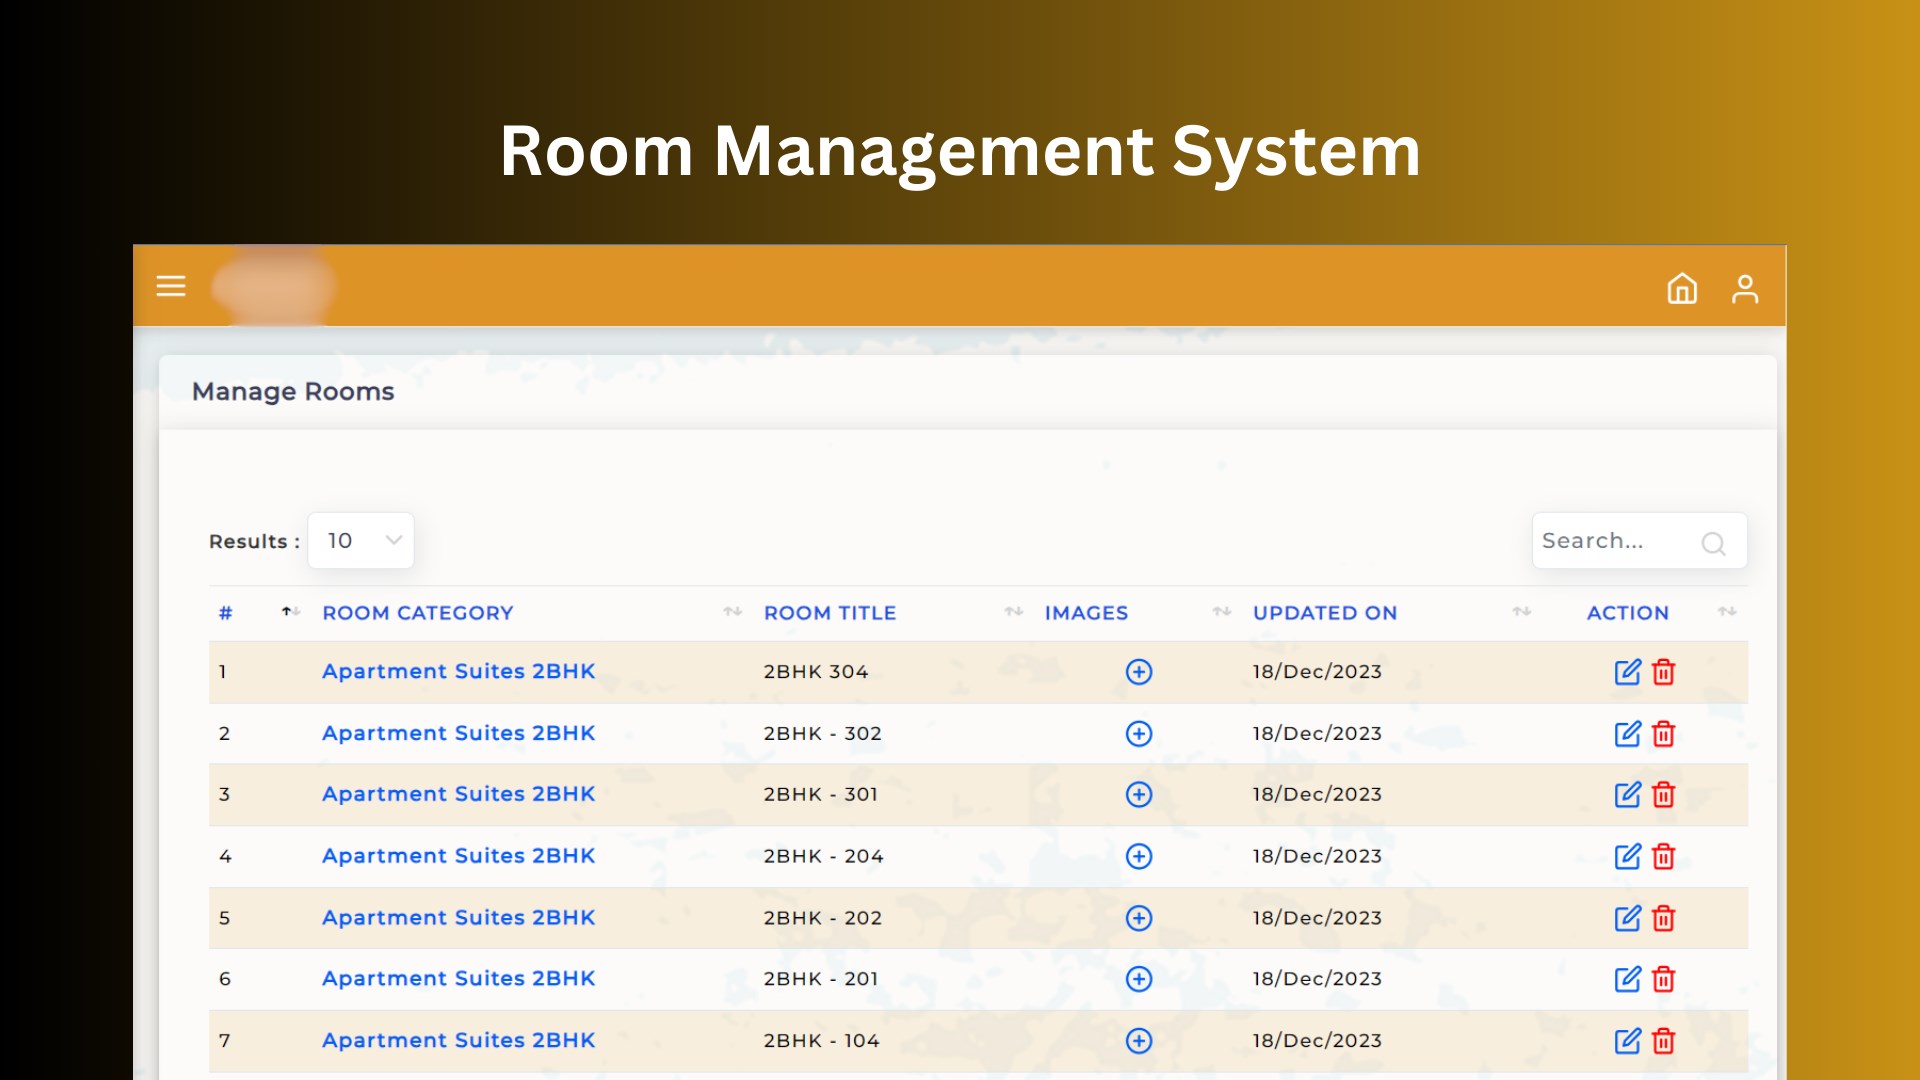Image resolution: width=1920 pixels, height=1080 pixels.
Task: Edit the room 2BHK 304 entry
Action: (1628, 672)
